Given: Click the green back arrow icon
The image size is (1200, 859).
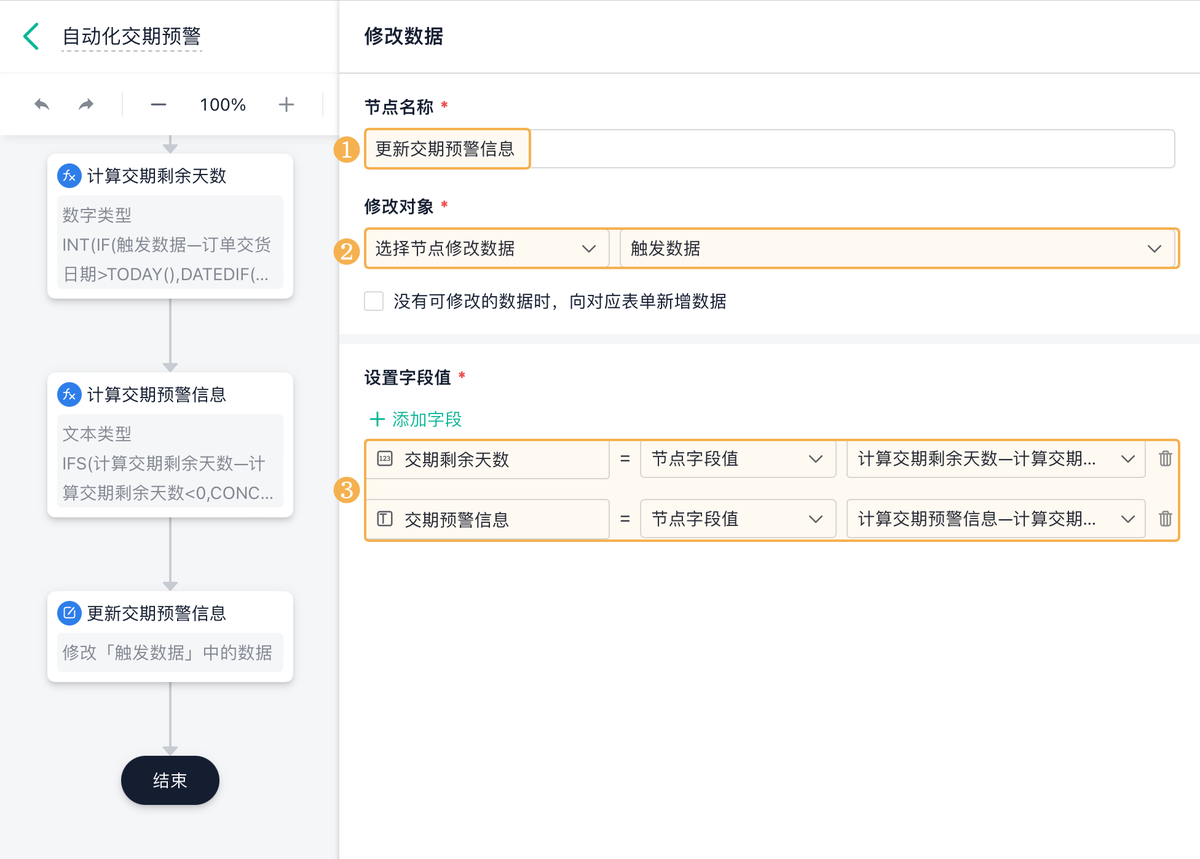Looking at the screenshot, I should point(31,37).
